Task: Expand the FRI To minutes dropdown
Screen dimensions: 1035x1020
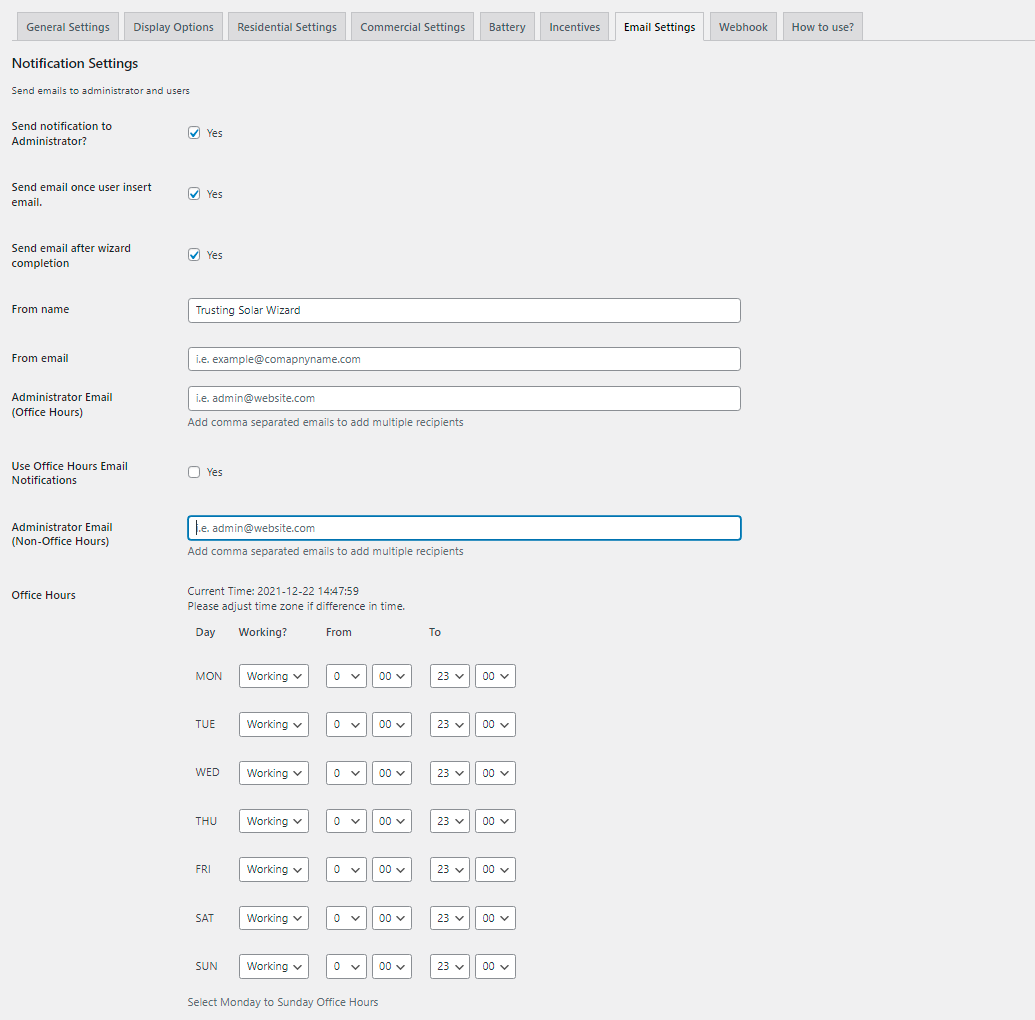Action: coord(495,870)
